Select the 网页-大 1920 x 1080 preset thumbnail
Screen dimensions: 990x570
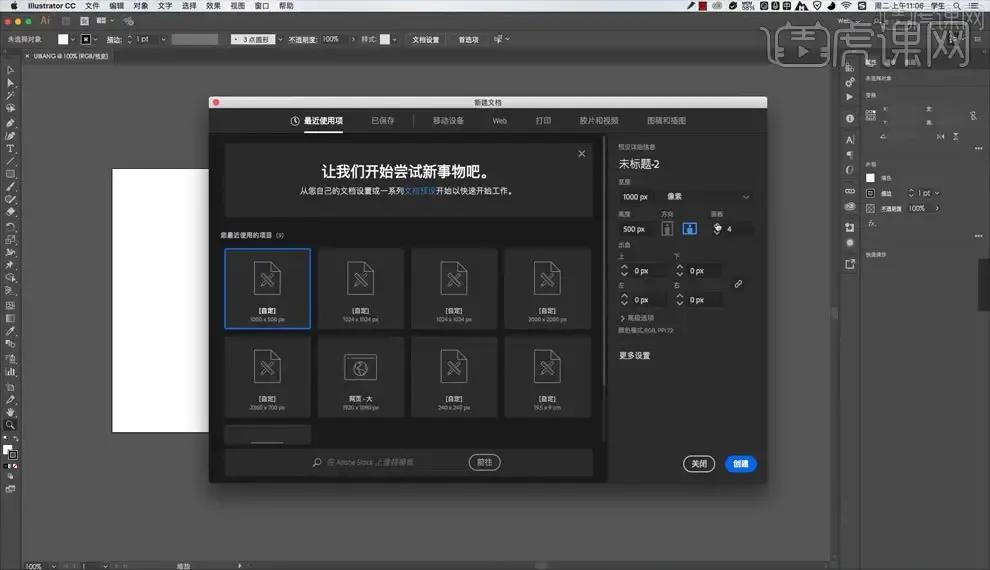pyautogui.click(x=360, y=376)
